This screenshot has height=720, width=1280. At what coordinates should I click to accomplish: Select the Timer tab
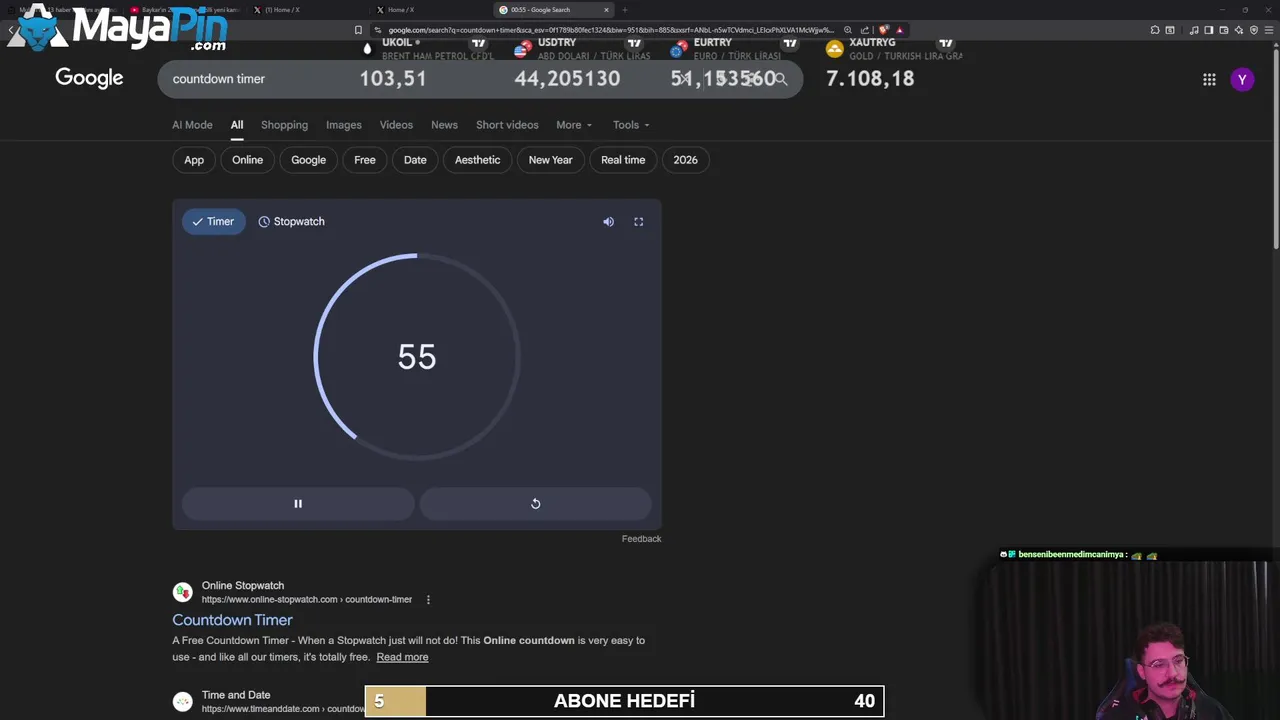point(213,222)
